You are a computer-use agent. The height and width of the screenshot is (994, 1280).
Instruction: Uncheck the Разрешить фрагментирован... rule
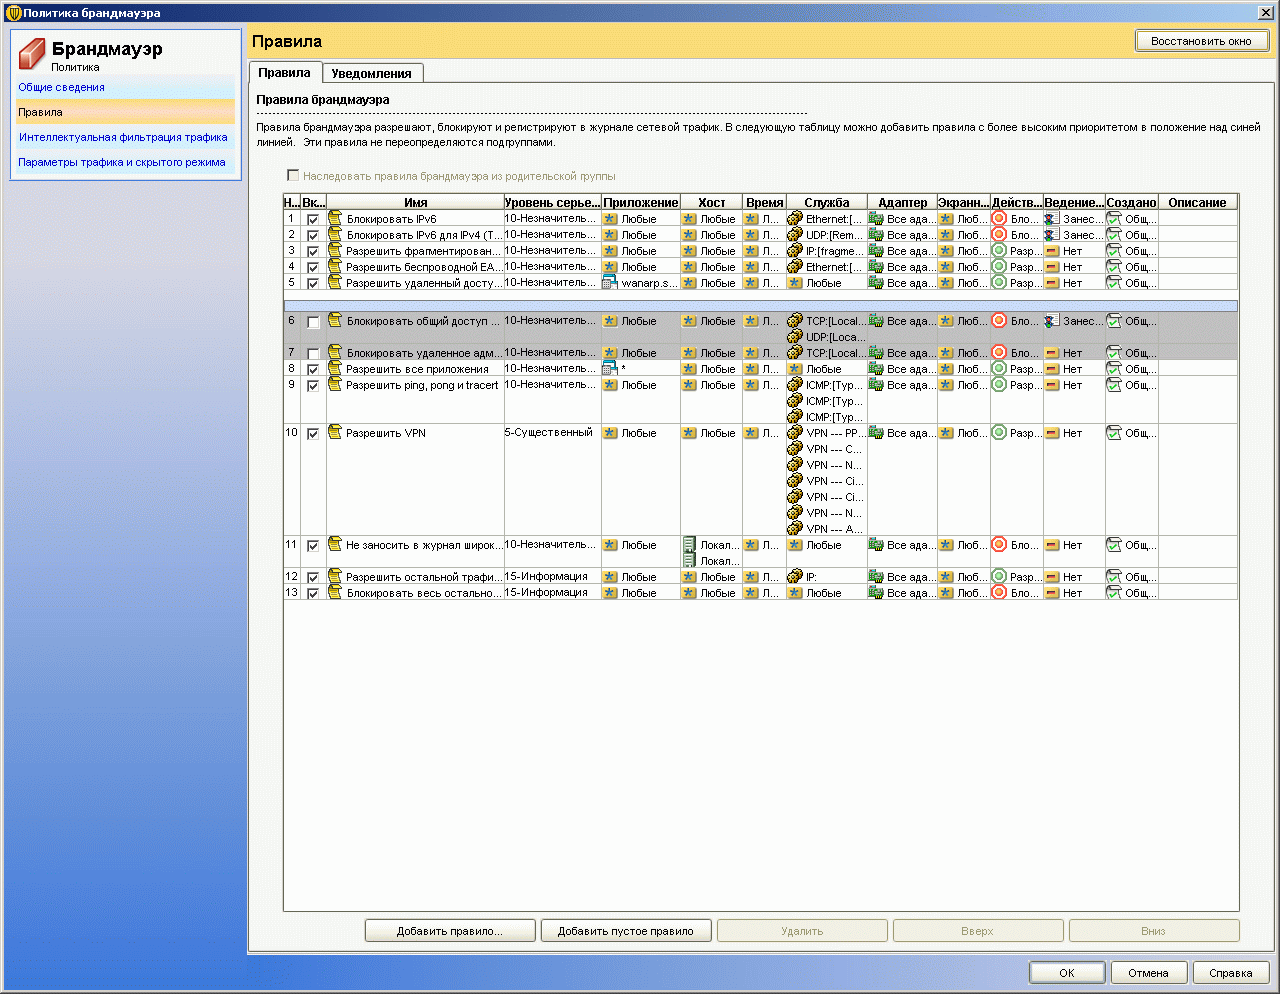313,251
